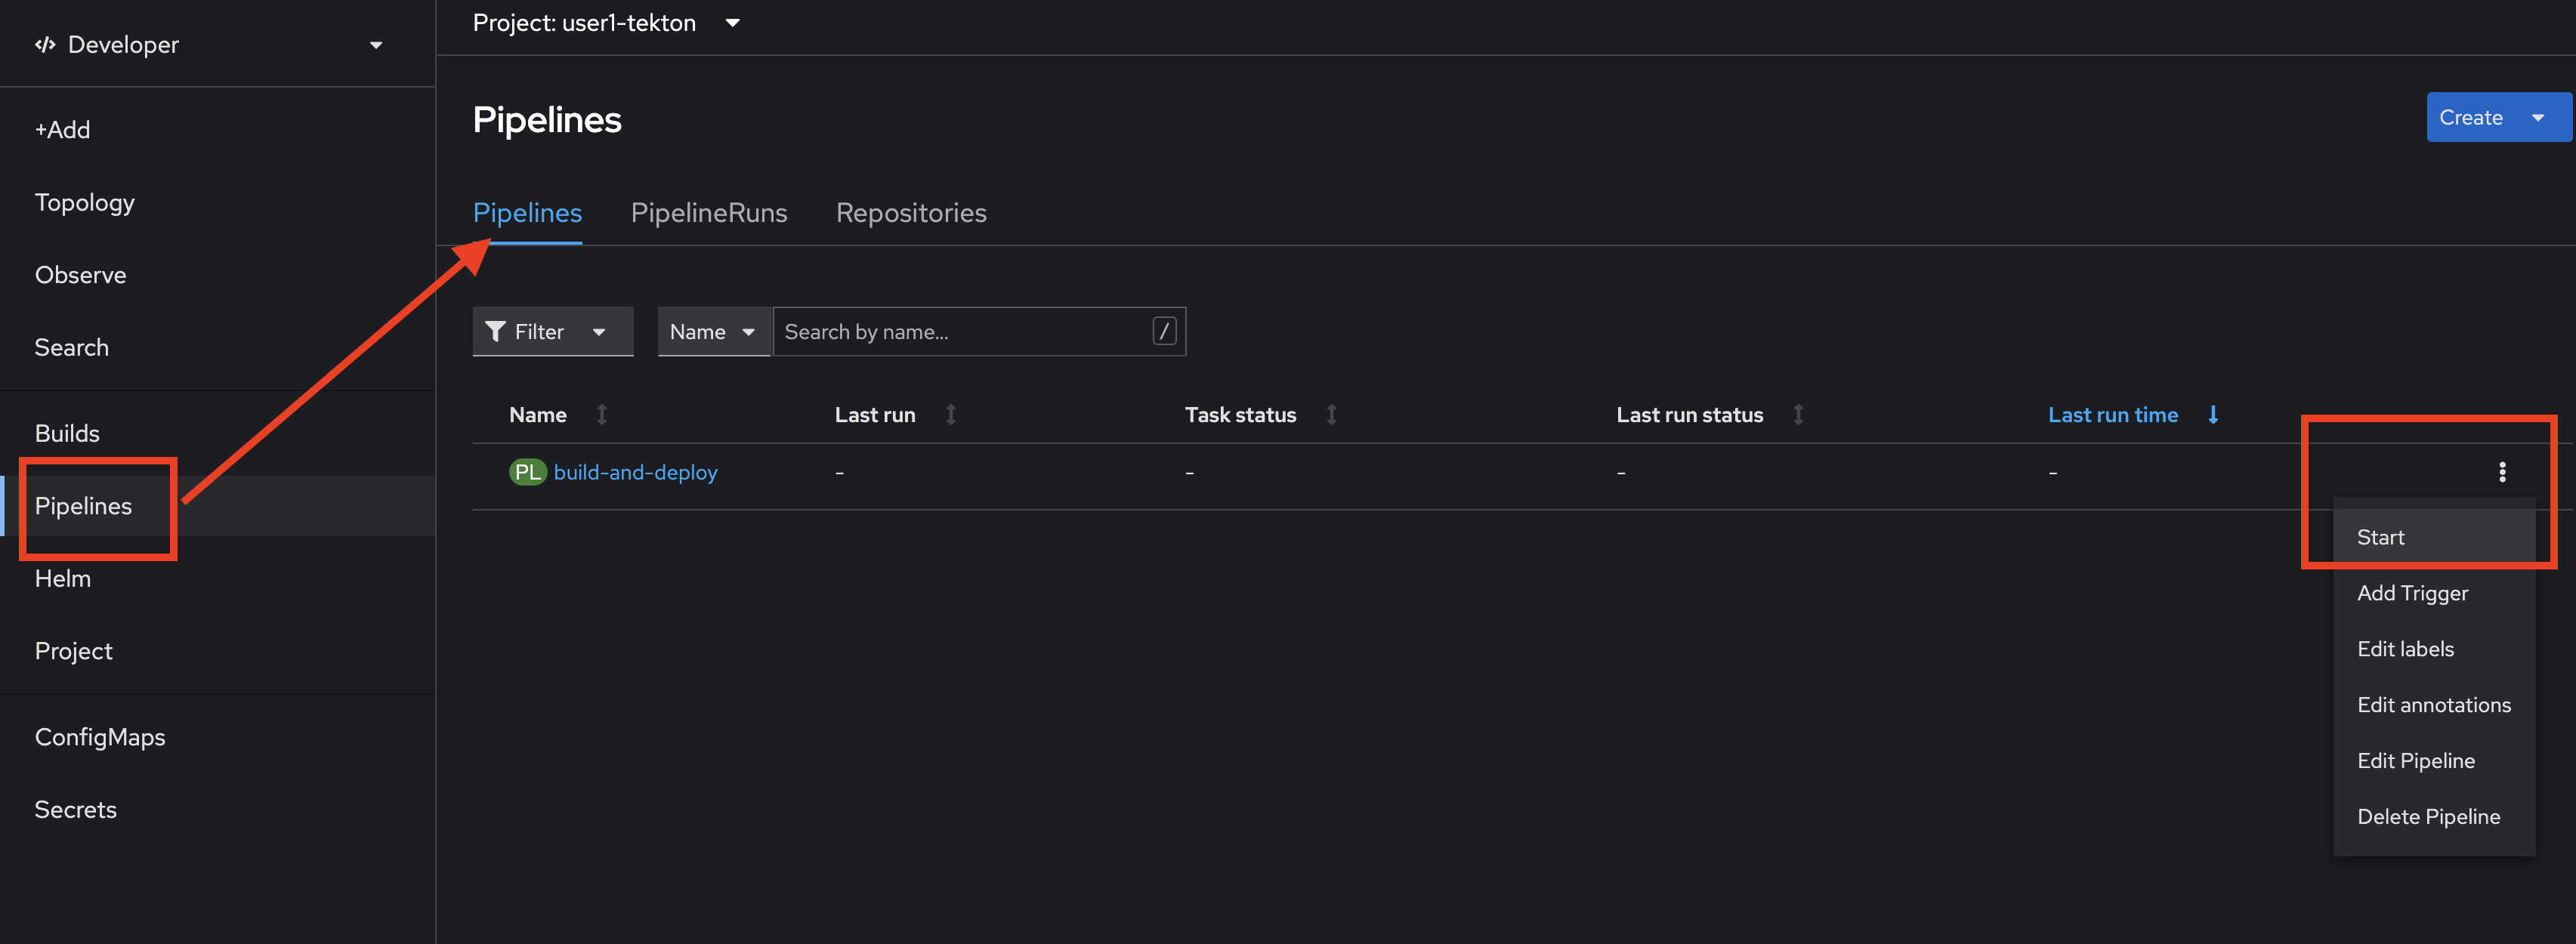The image size is (2576, 944).
Task: Sort by Name column arrows
Action: coord(602,415)
